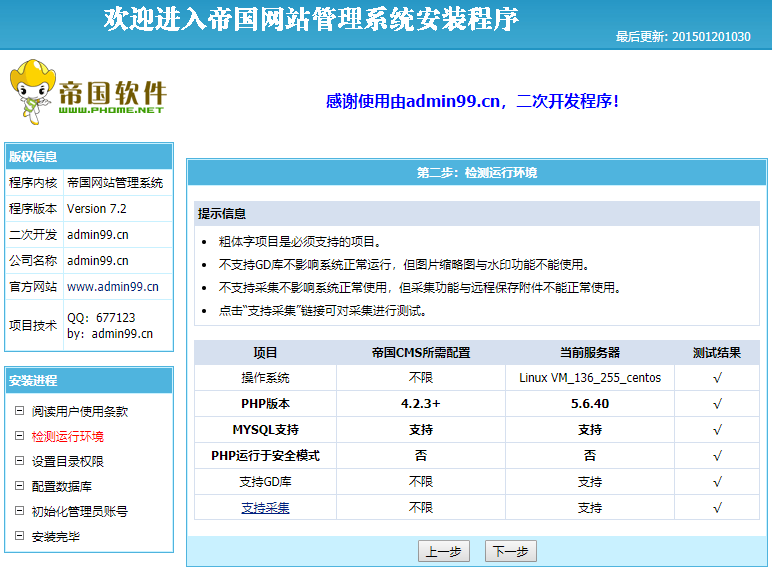
Task: Click the checkmark in the MYSQL支持 row
Action: [717, 430]
